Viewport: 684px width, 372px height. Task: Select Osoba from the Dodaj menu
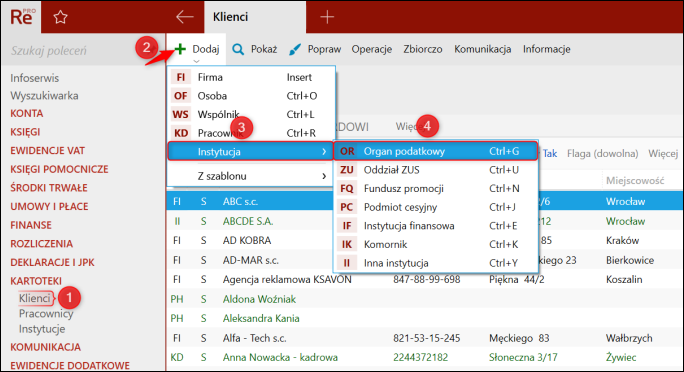[251, 96]
